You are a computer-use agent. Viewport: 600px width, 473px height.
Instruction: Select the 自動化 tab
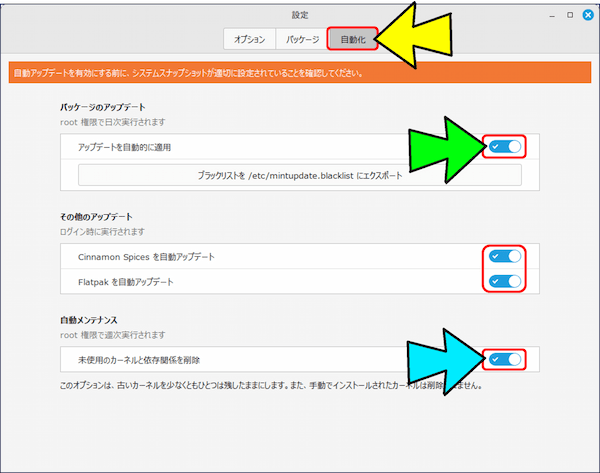352,40
